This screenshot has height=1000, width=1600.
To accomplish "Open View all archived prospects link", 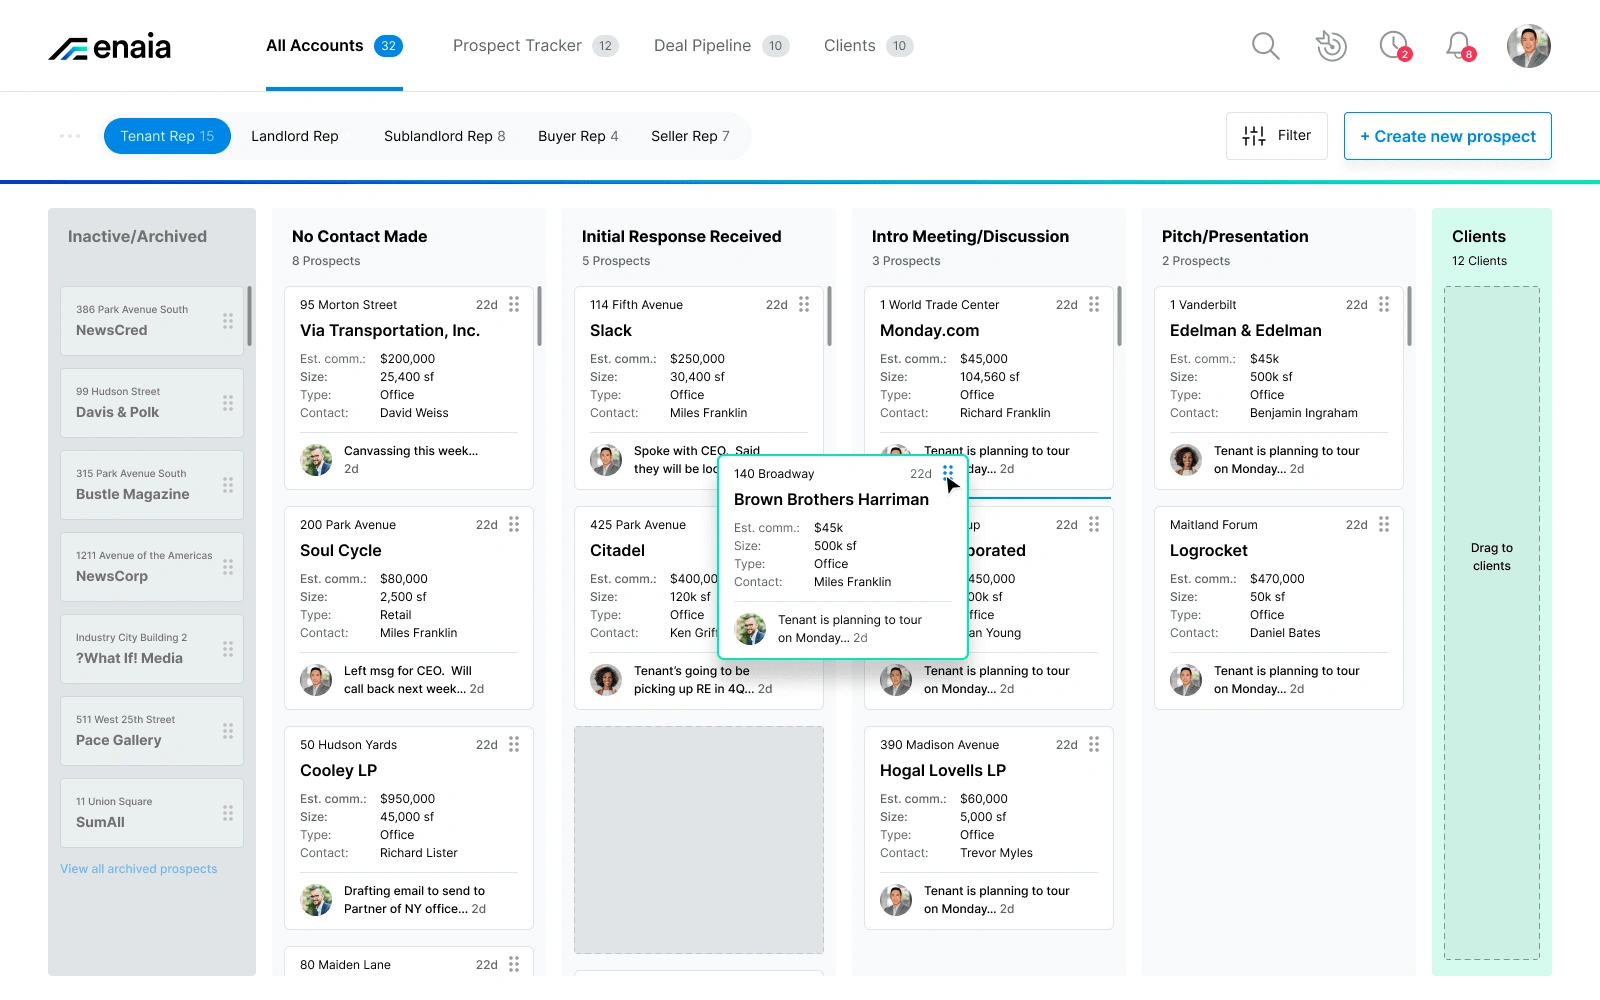I will point(139,869).
